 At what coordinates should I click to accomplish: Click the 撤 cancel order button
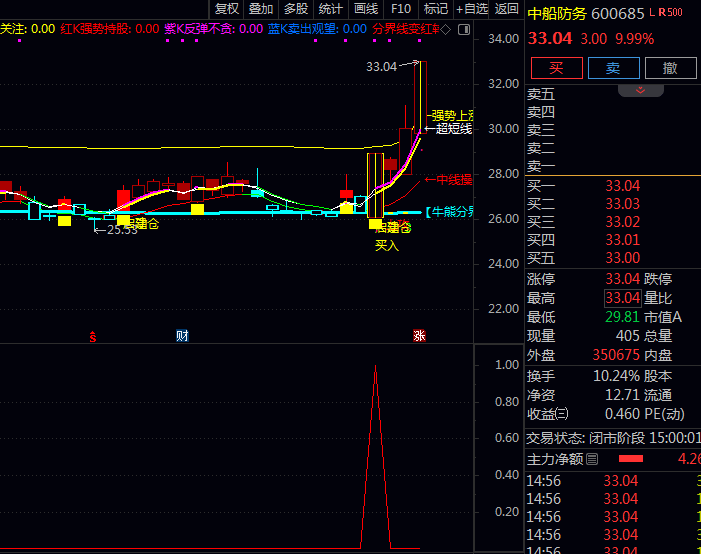coord(670,68)
